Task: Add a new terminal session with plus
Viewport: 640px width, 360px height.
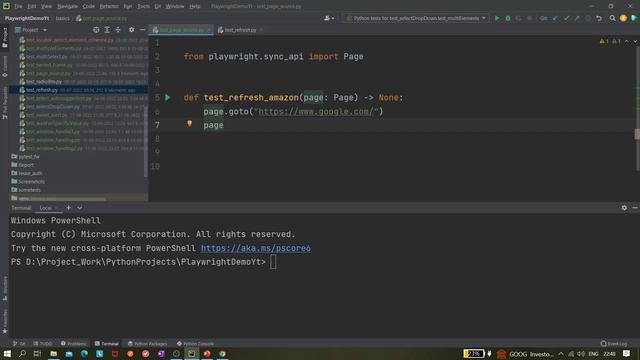Action: pyautogui.click(x=69, y=208)
